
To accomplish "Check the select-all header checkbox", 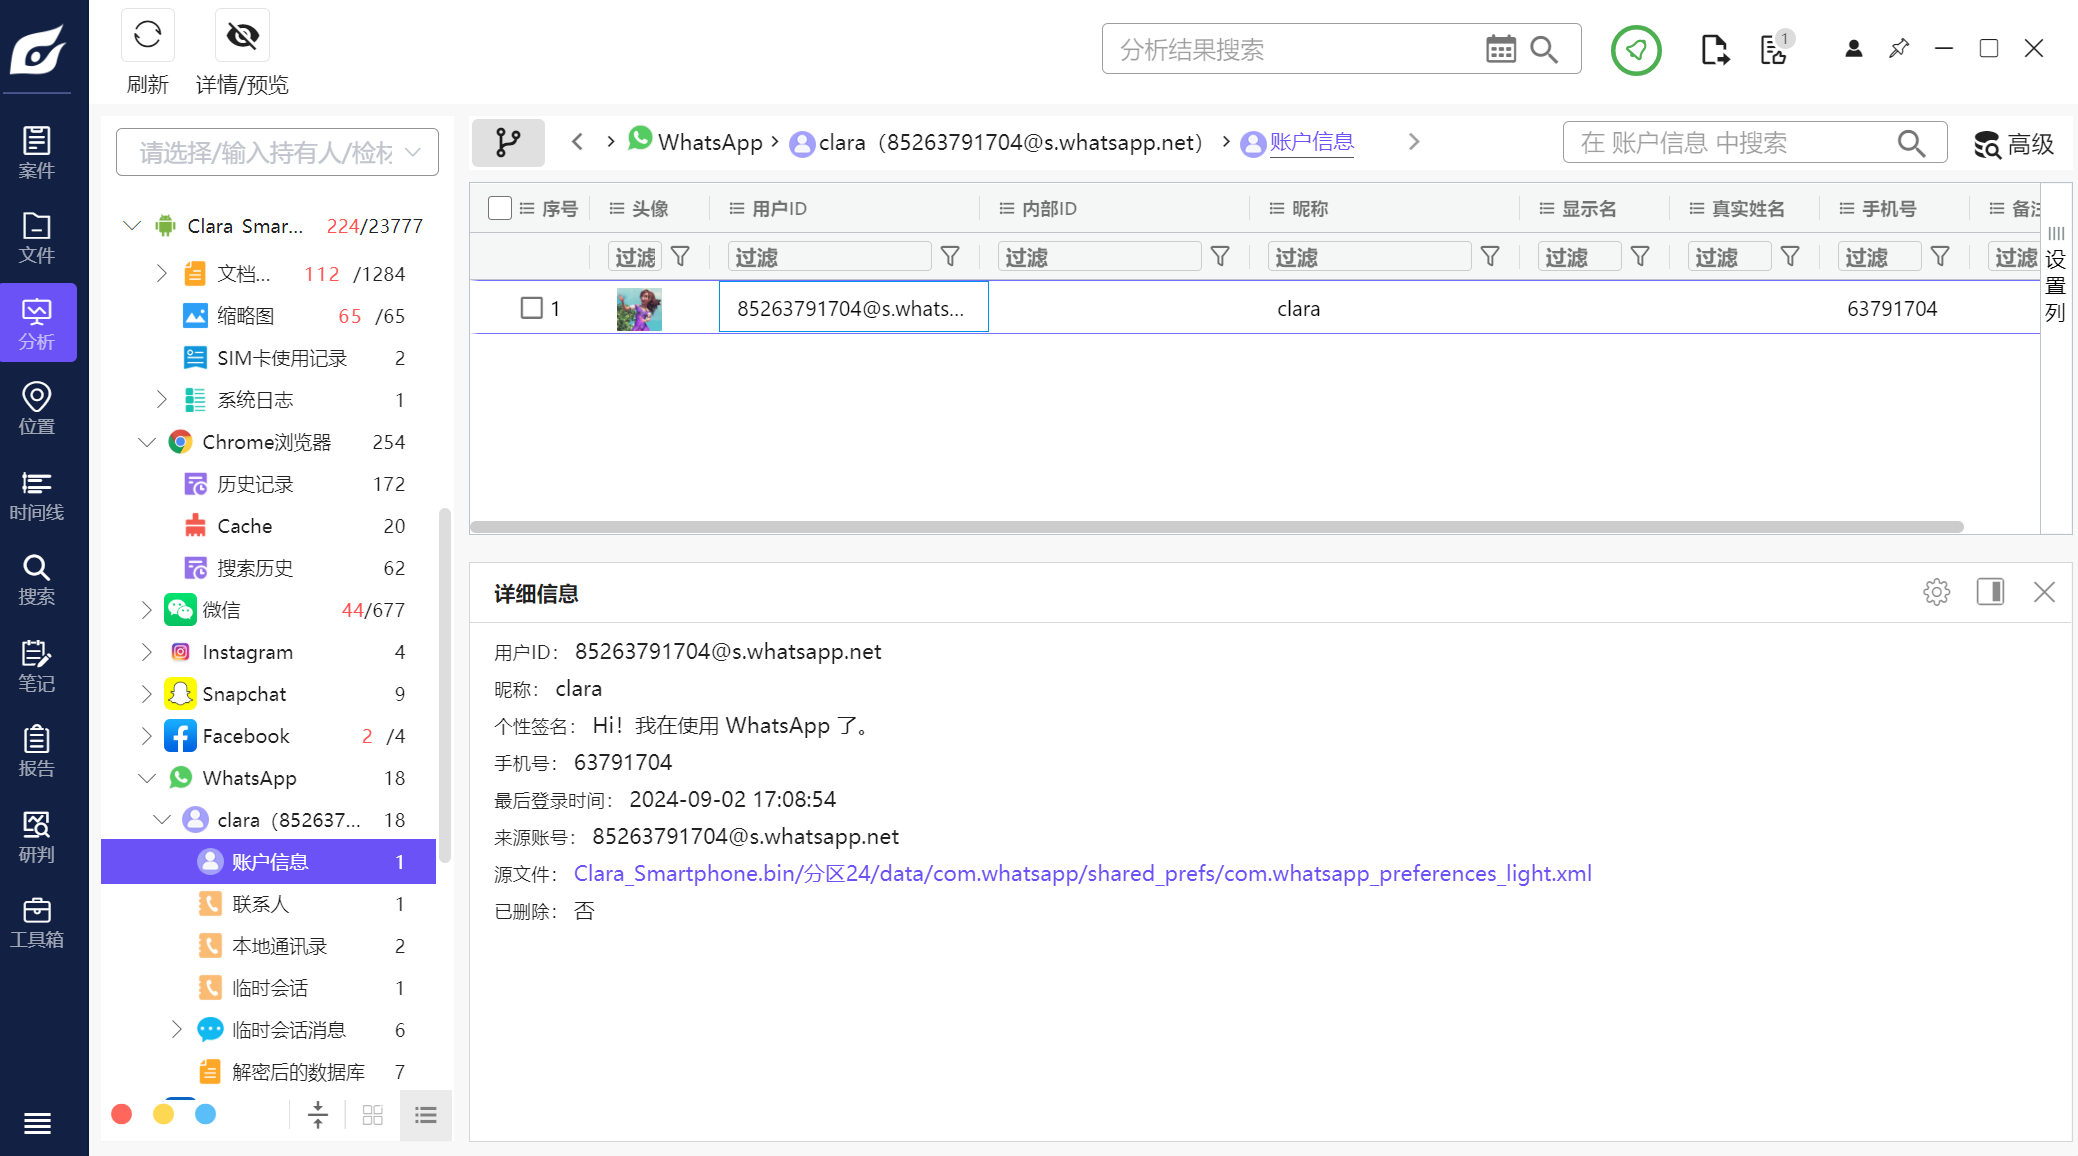I will pos(500,208).
